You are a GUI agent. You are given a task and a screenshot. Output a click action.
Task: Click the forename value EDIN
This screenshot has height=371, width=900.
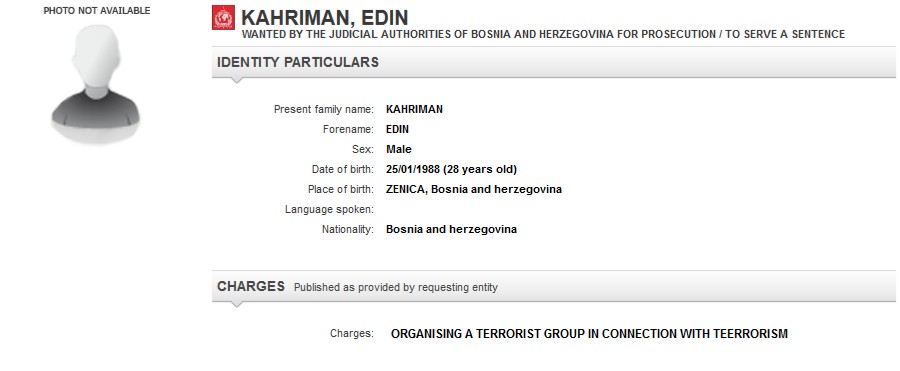coord(397,129)
